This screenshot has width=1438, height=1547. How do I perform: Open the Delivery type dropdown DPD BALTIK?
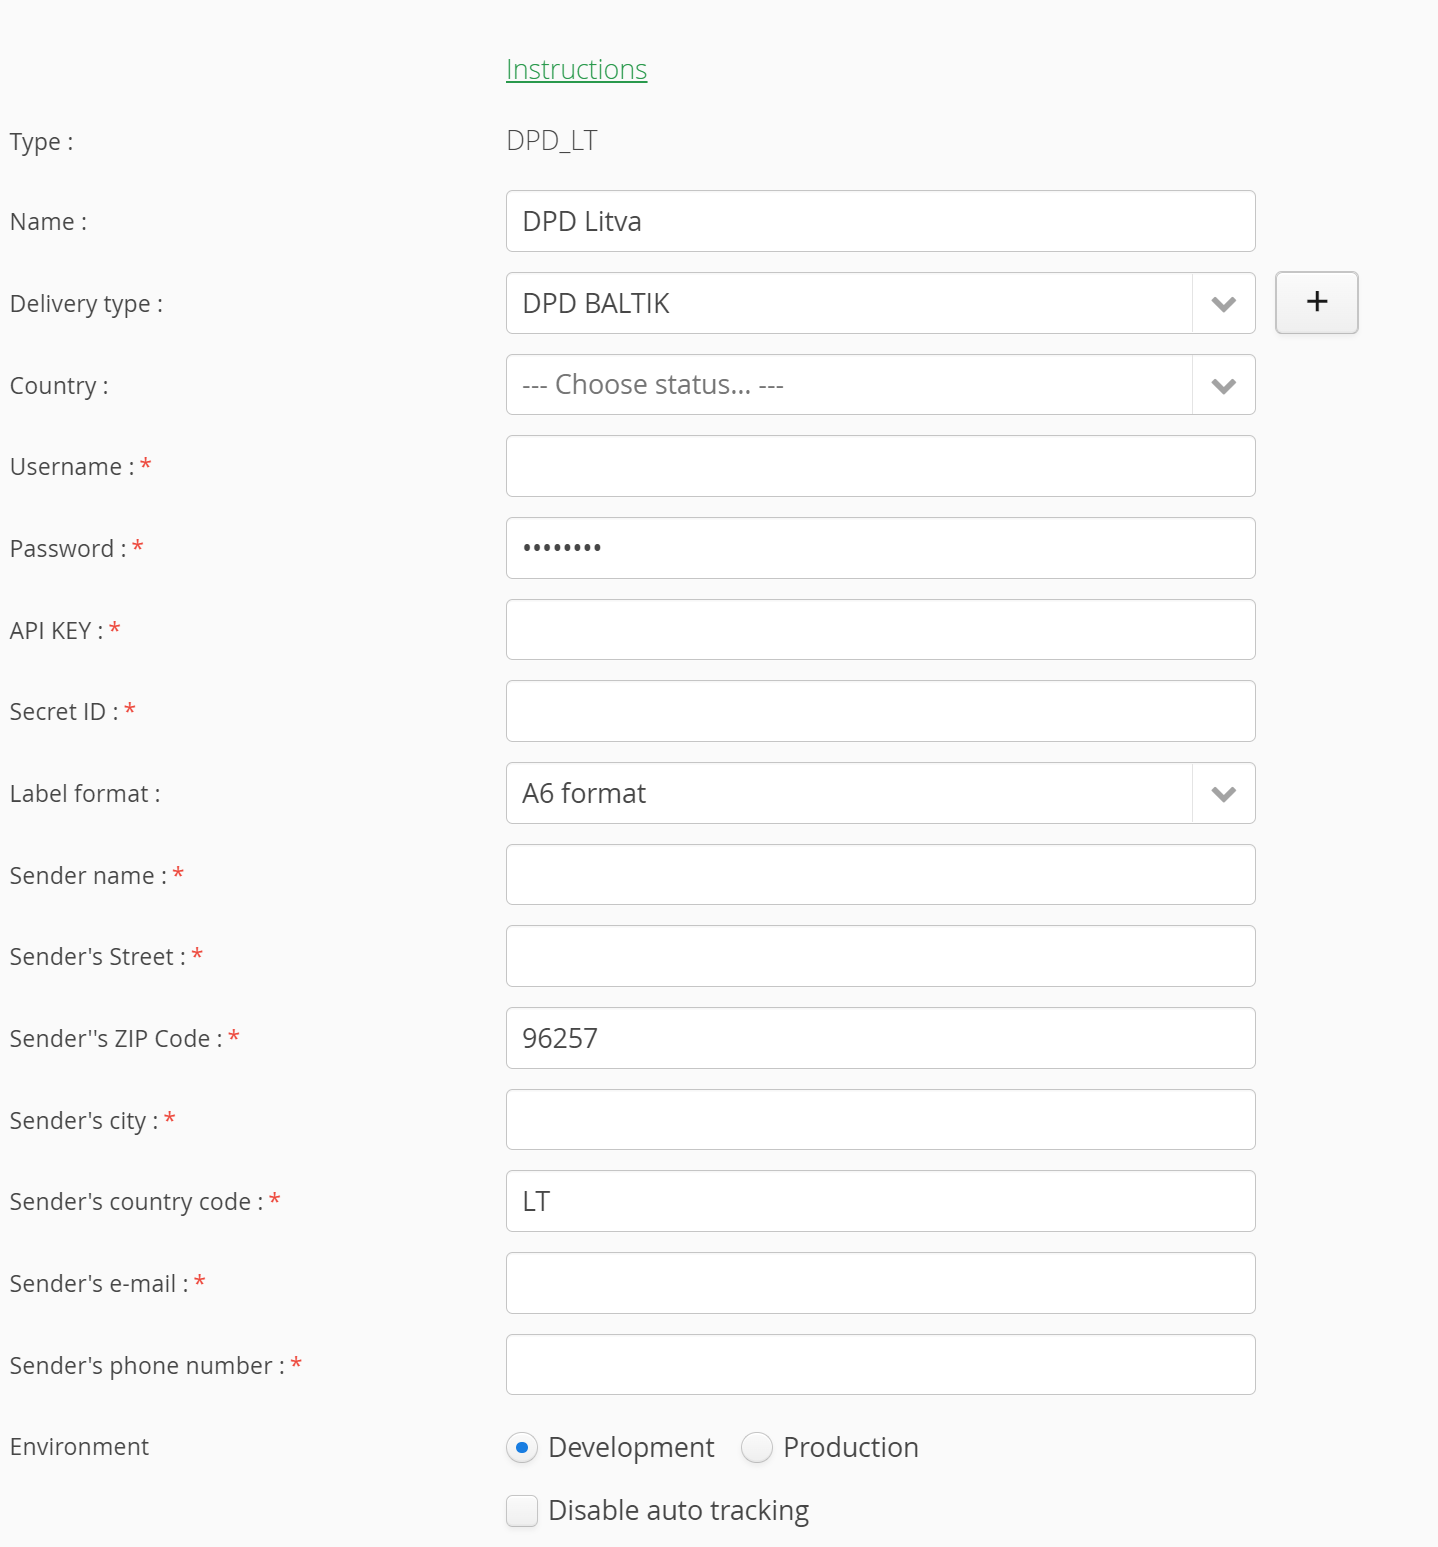tap(880, 303)
